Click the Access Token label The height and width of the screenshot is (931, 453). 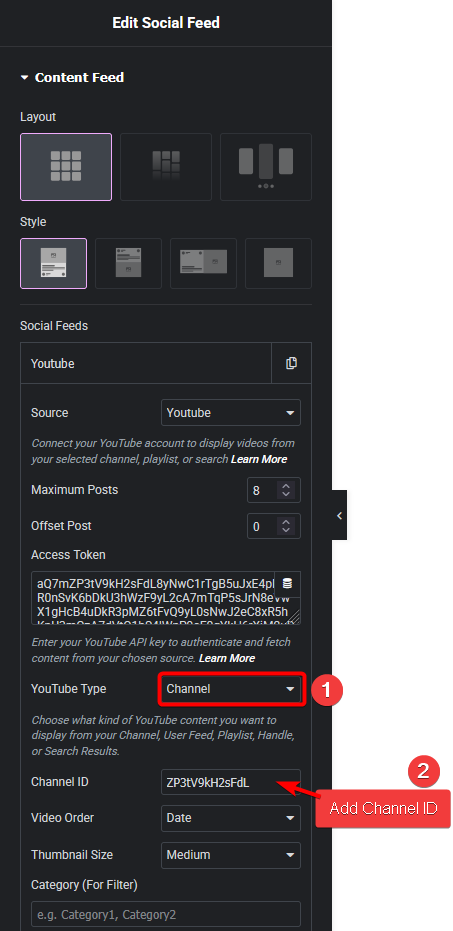click(x=68, y=555)
